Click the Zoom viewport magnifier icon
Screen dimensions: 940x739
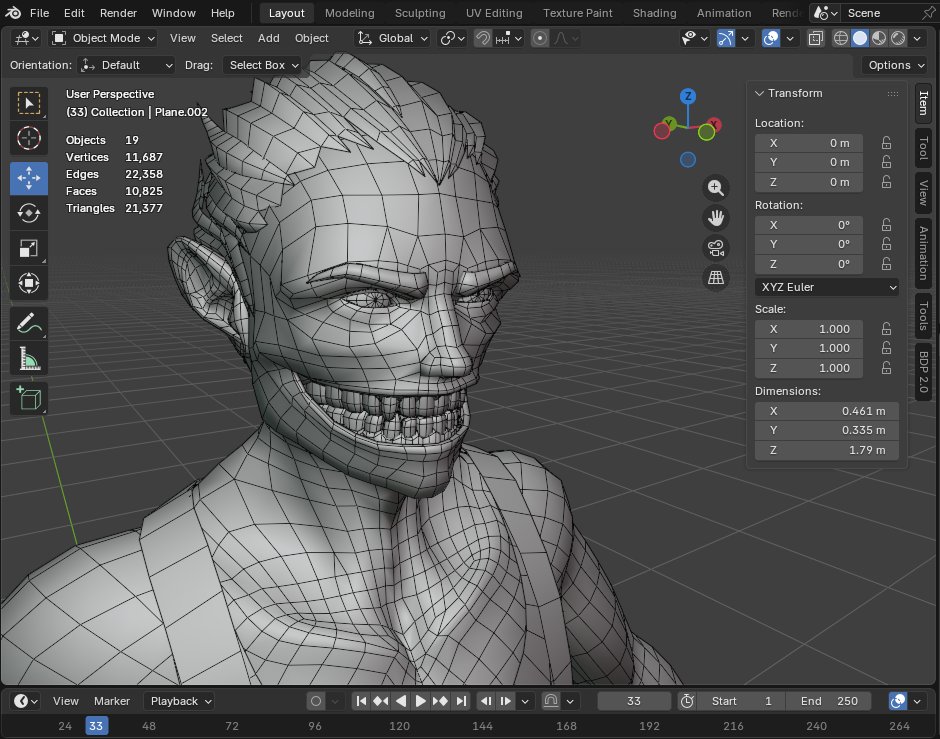click(716, 188)
